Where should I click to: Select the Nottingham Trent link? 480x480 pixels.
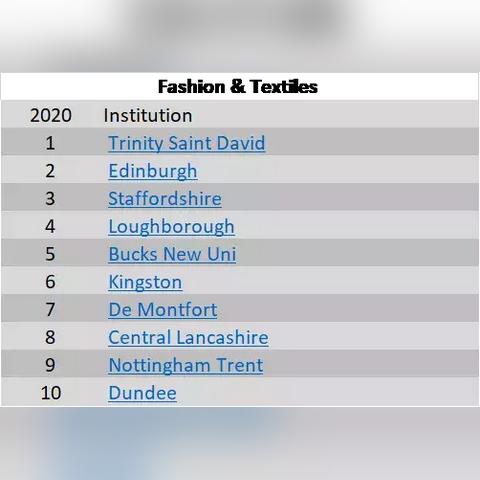pos(186,365)
